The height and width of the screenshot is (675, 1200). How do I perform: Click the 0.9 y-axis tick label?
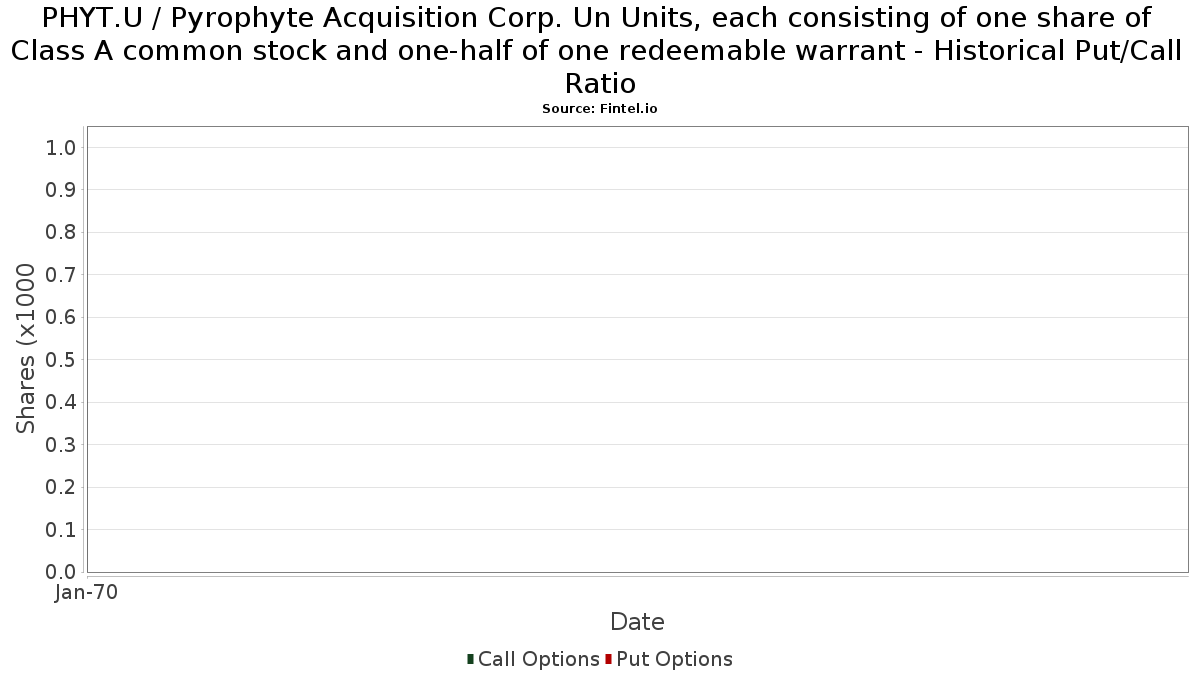pos(61,190)
